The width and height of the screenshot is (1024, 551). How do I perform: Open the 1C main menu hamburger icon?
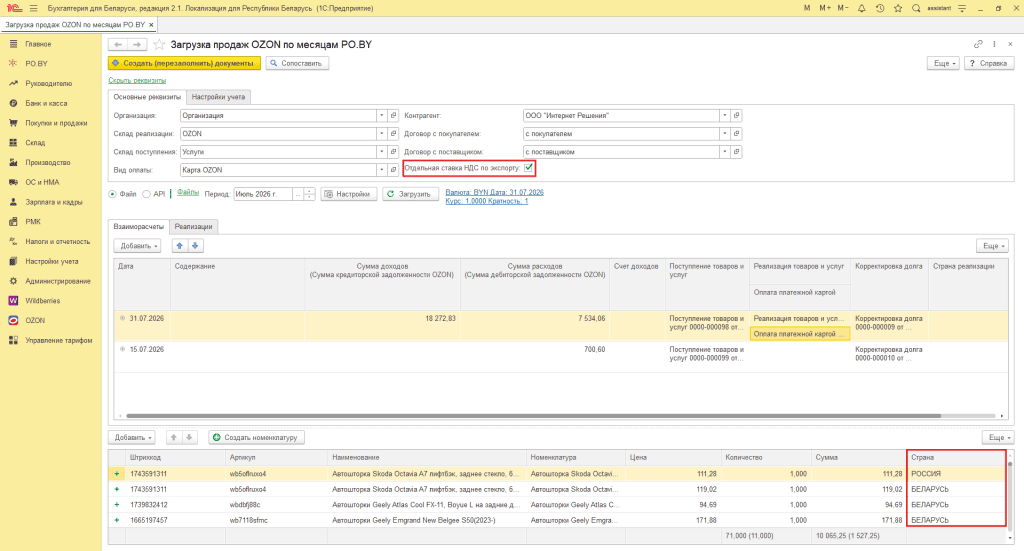pyautogui.click(x=33, y=8)
